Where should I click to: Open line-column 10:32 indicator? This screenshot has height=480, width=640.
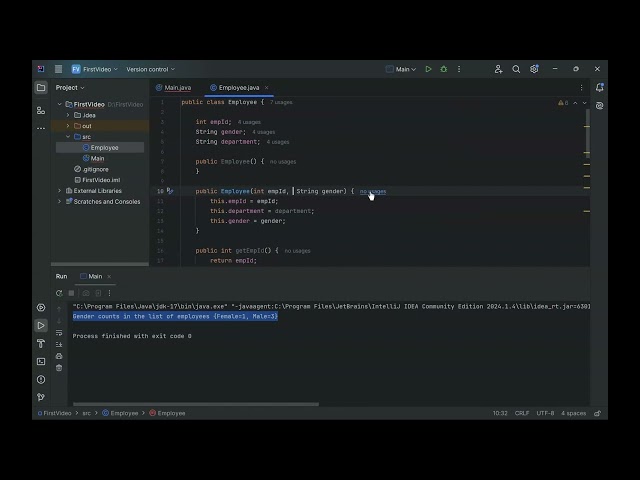(x=500, y=413)
